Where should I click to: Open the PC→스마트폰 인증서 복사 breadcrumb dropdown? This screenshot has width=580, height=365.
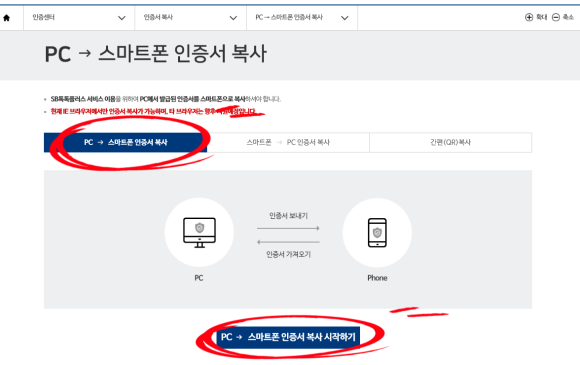click(x=302, y=18)
